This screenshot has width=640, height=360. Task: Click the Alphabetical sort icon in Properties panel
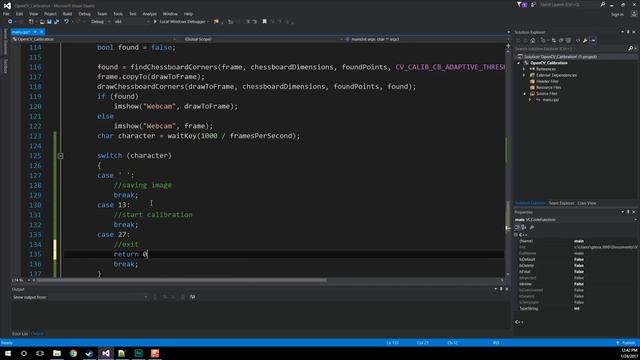(524, 227)
